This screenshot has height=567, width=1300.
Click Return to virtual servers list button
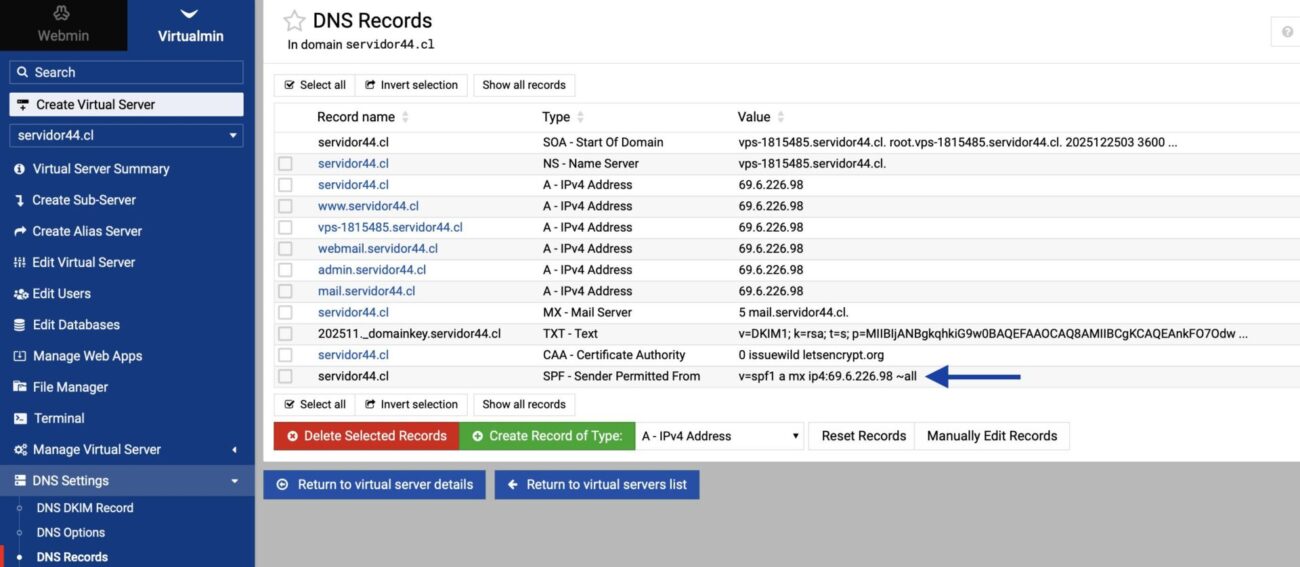point(597,484)
